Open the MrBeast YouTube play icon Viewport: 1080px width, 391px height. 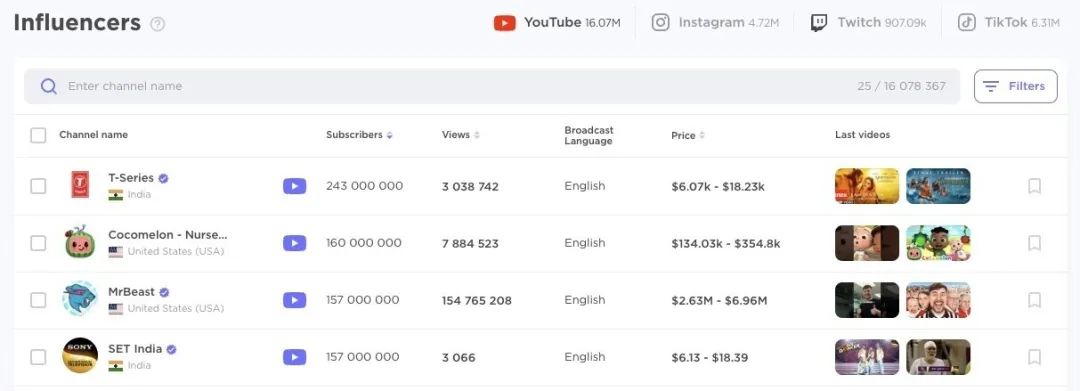pos(294,300)
